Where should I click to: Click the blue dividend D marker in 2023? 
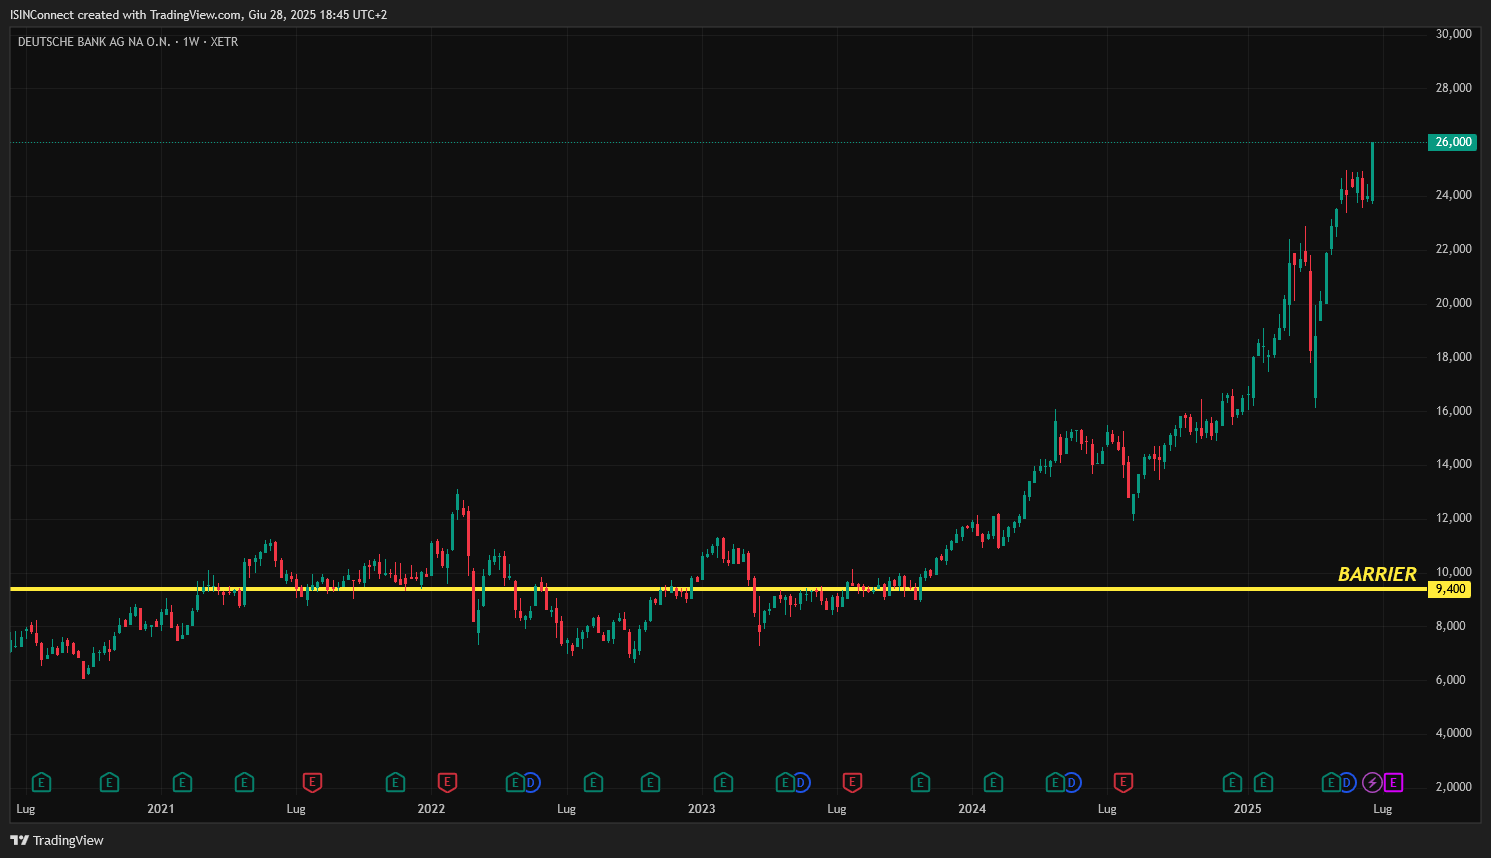801,782
